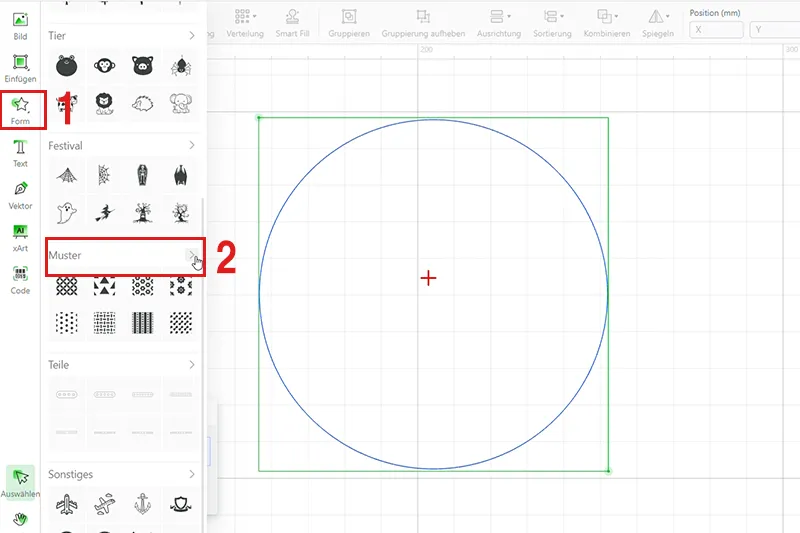The image size is (800, 533).
Task: Insert the propeller plane shape
Action: [x=105, y=505]
